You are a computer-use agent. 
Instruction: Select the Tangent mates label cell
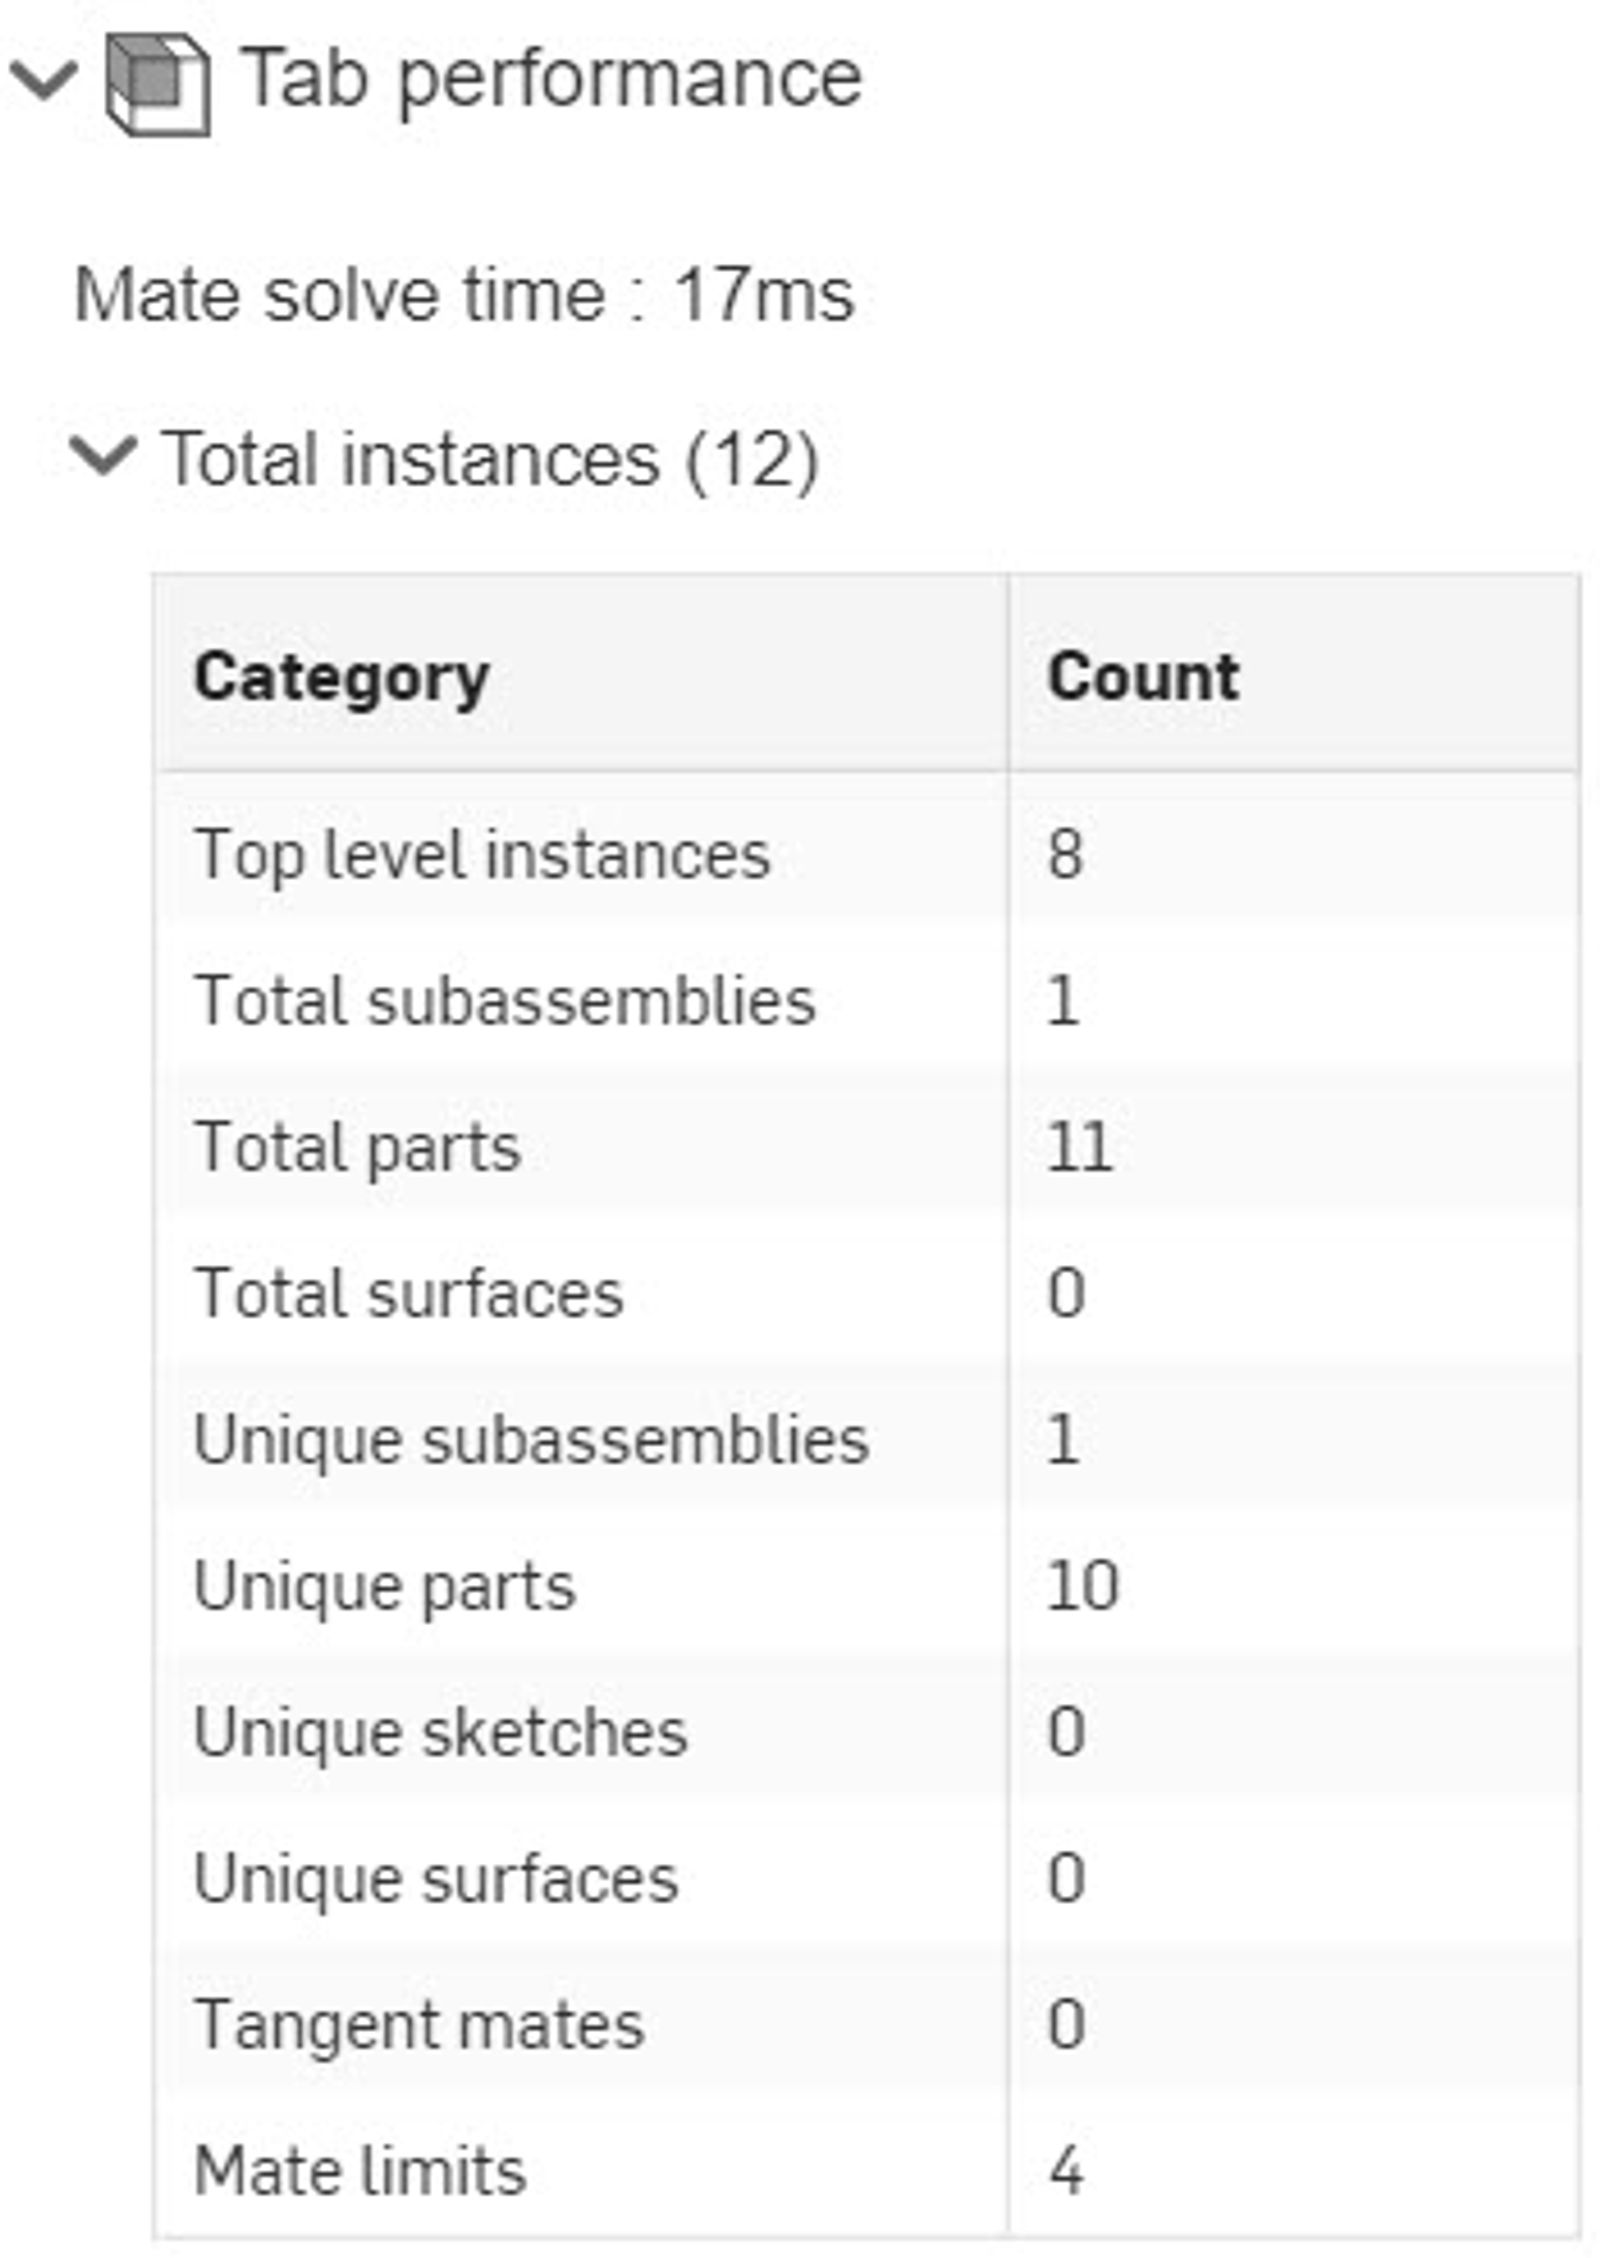pos(419,2024)
